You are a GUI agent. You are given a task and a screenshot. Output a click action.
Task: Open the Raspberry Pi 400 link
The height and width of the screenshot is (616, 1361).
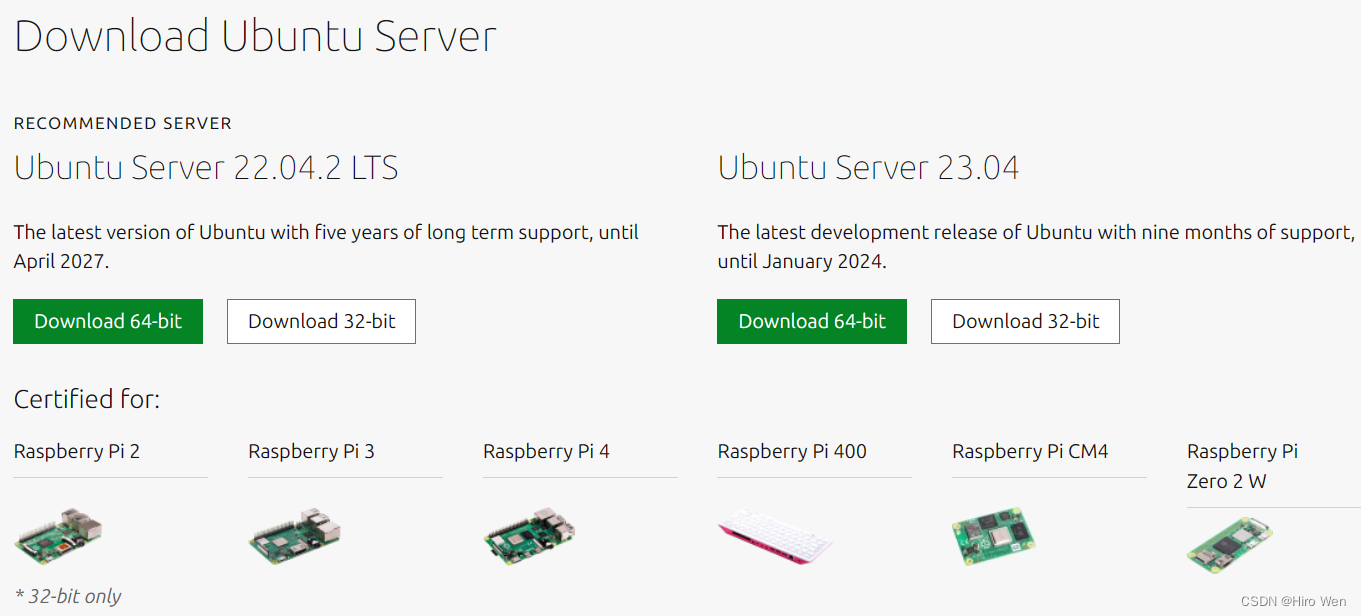[792, 451]
